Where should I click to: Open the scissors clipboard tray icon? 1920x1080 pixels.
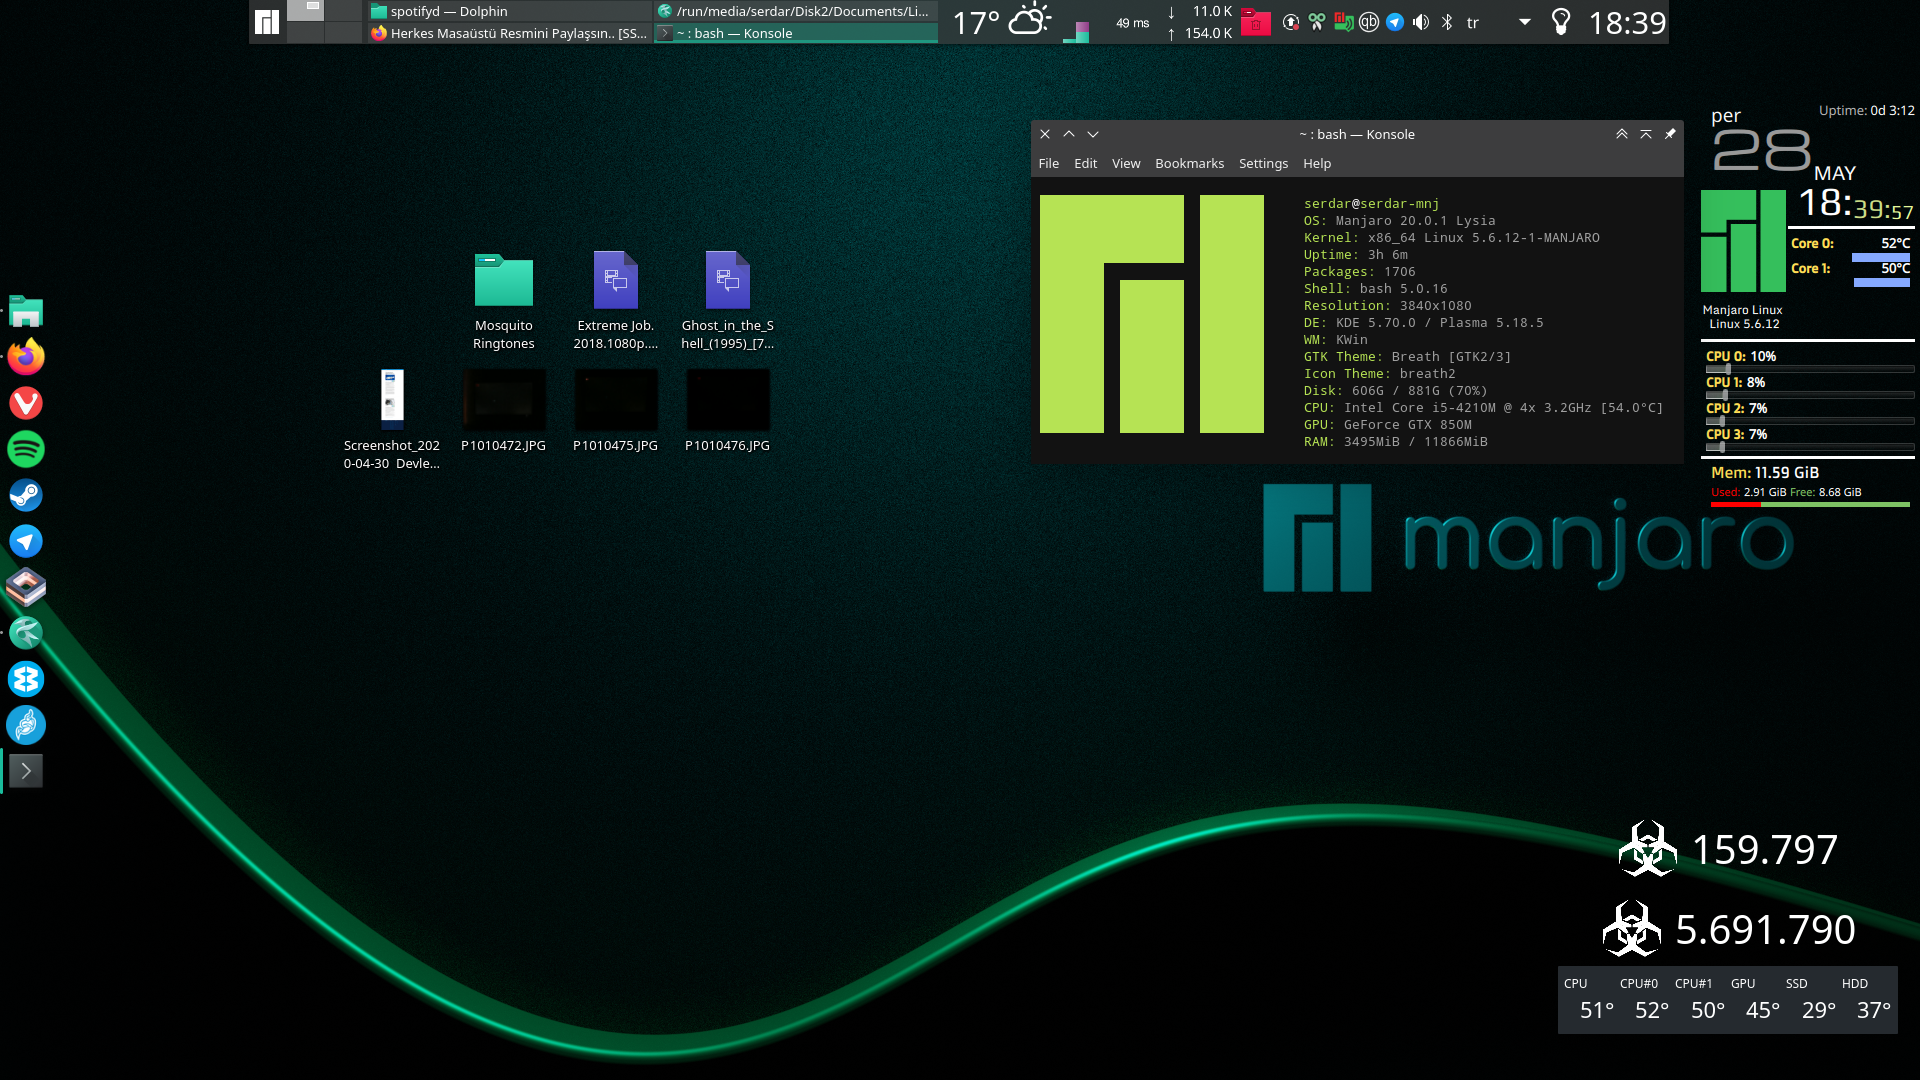[x=1317, y=22]
